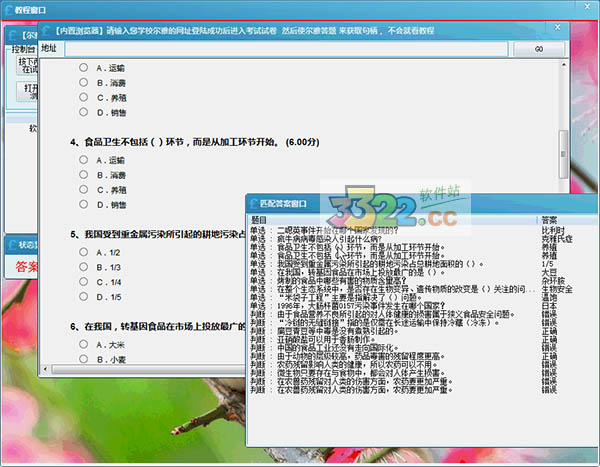This screenshot has height=467, width=600.
Task: Pick B. 小麦 in question 6
Action: tap(83, 359)
